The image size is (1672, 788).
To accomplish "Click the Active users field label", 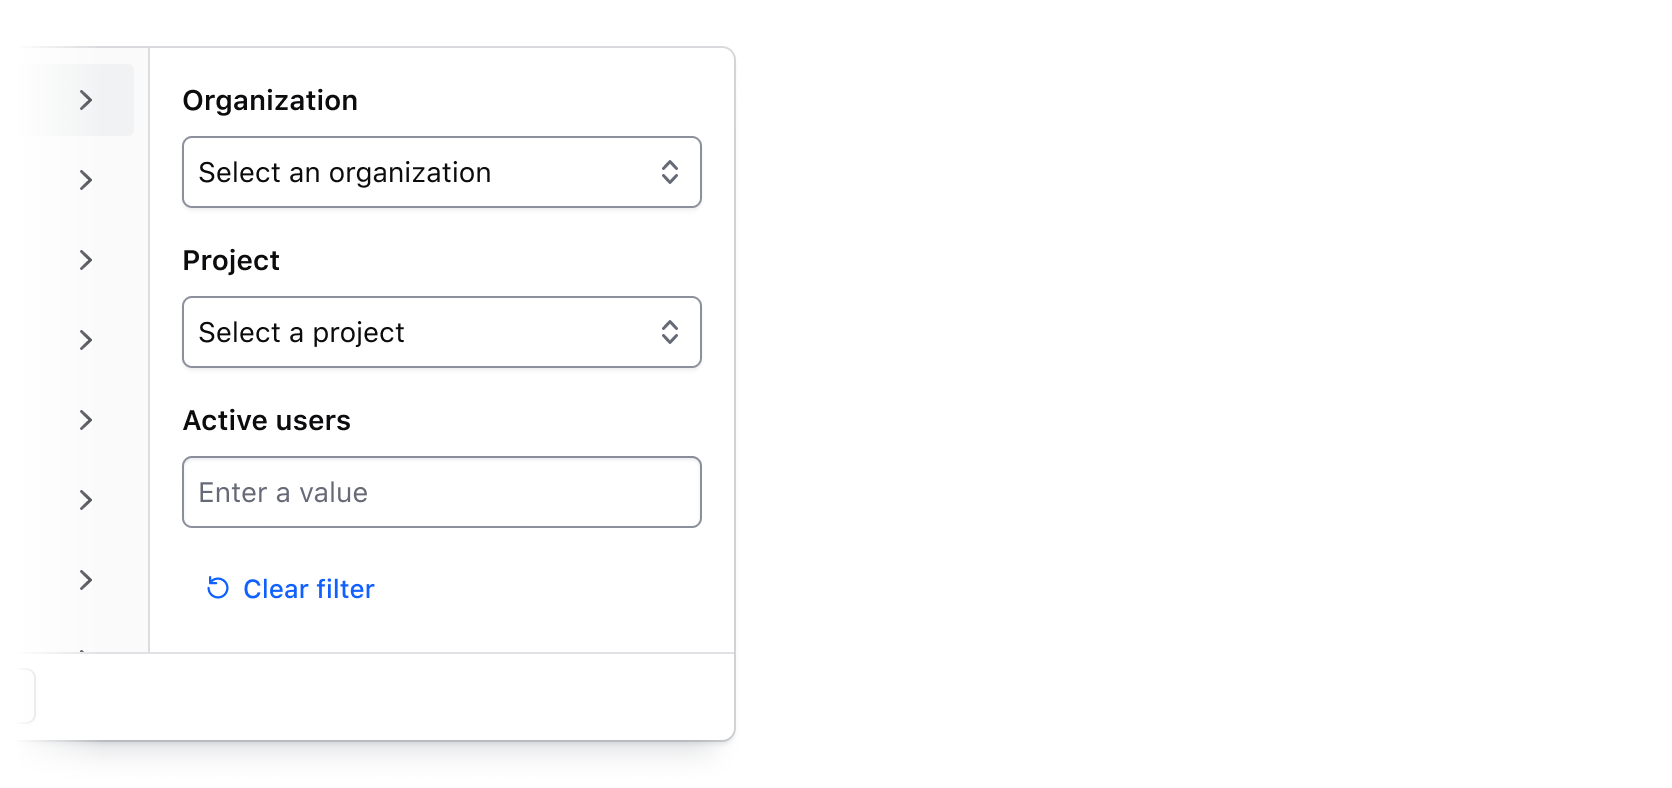I will pos(266,420).
